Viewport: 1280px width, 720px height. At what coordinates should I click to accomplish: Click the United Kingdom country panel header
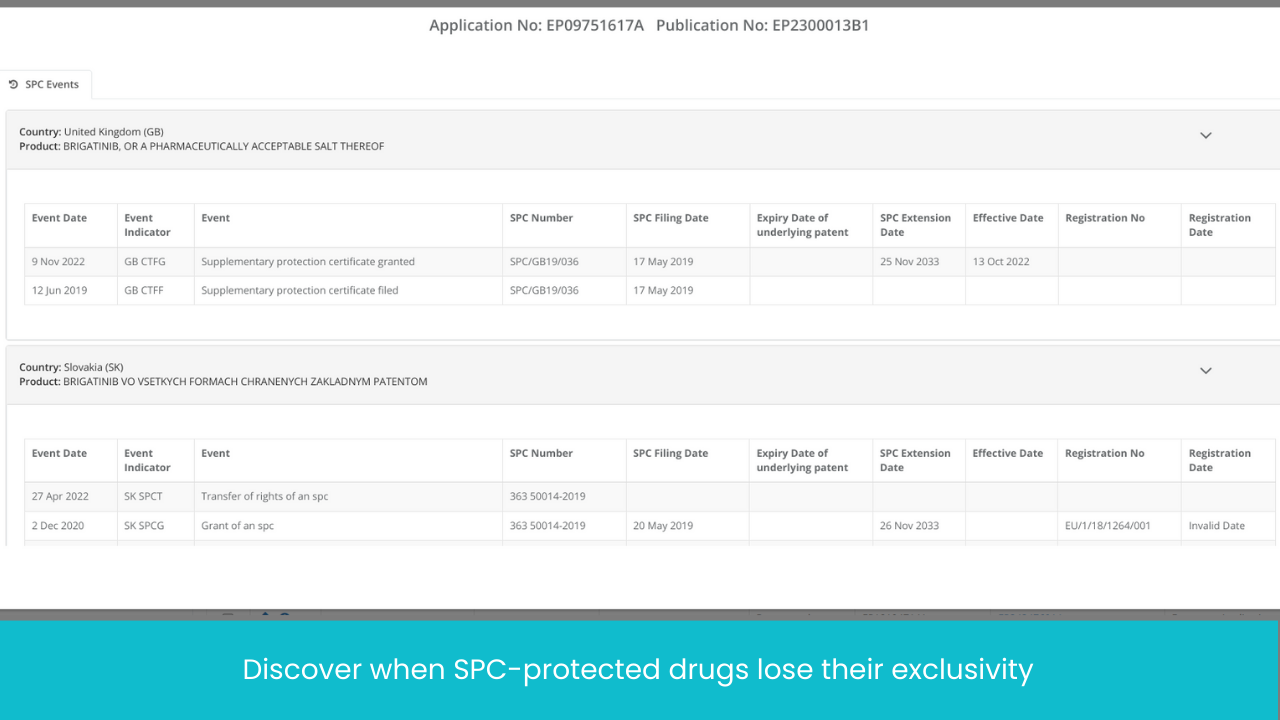coord(600,139)
